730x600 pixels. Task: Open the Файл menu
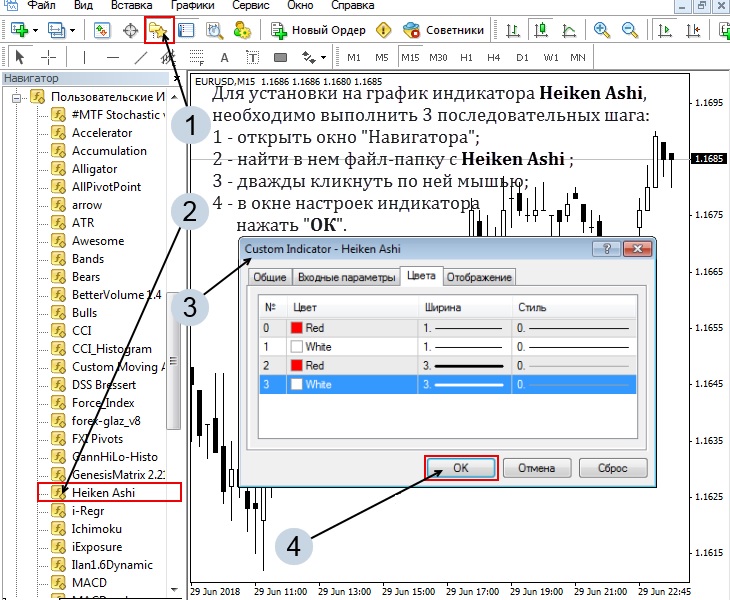41,6
